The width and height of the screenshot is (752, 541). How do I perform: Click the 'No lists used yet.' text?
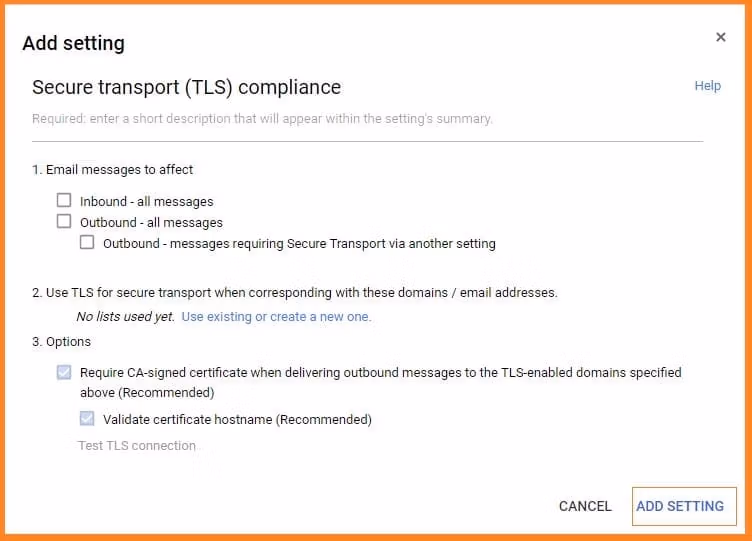[x=125, y=317]
